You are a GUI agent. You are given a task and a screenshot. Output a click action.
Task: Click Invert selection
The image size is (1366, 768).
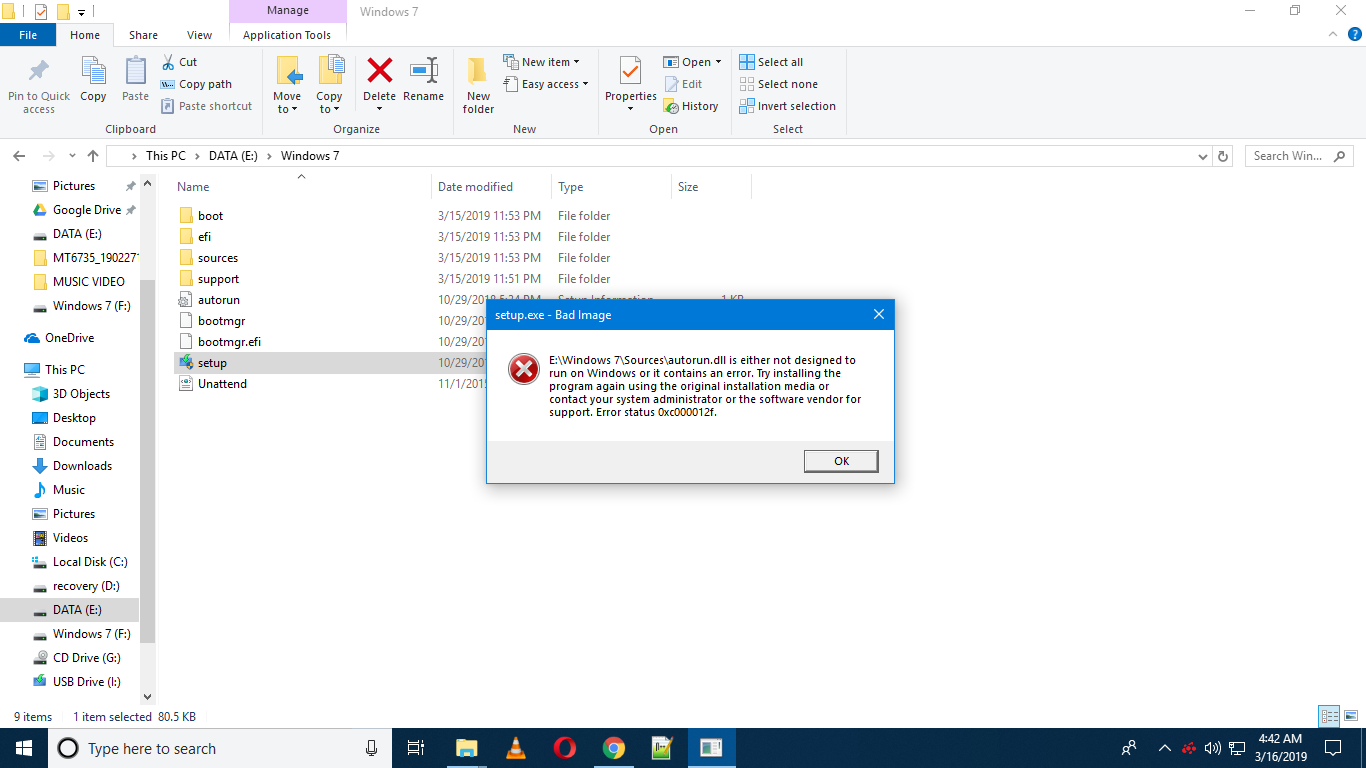787,106
